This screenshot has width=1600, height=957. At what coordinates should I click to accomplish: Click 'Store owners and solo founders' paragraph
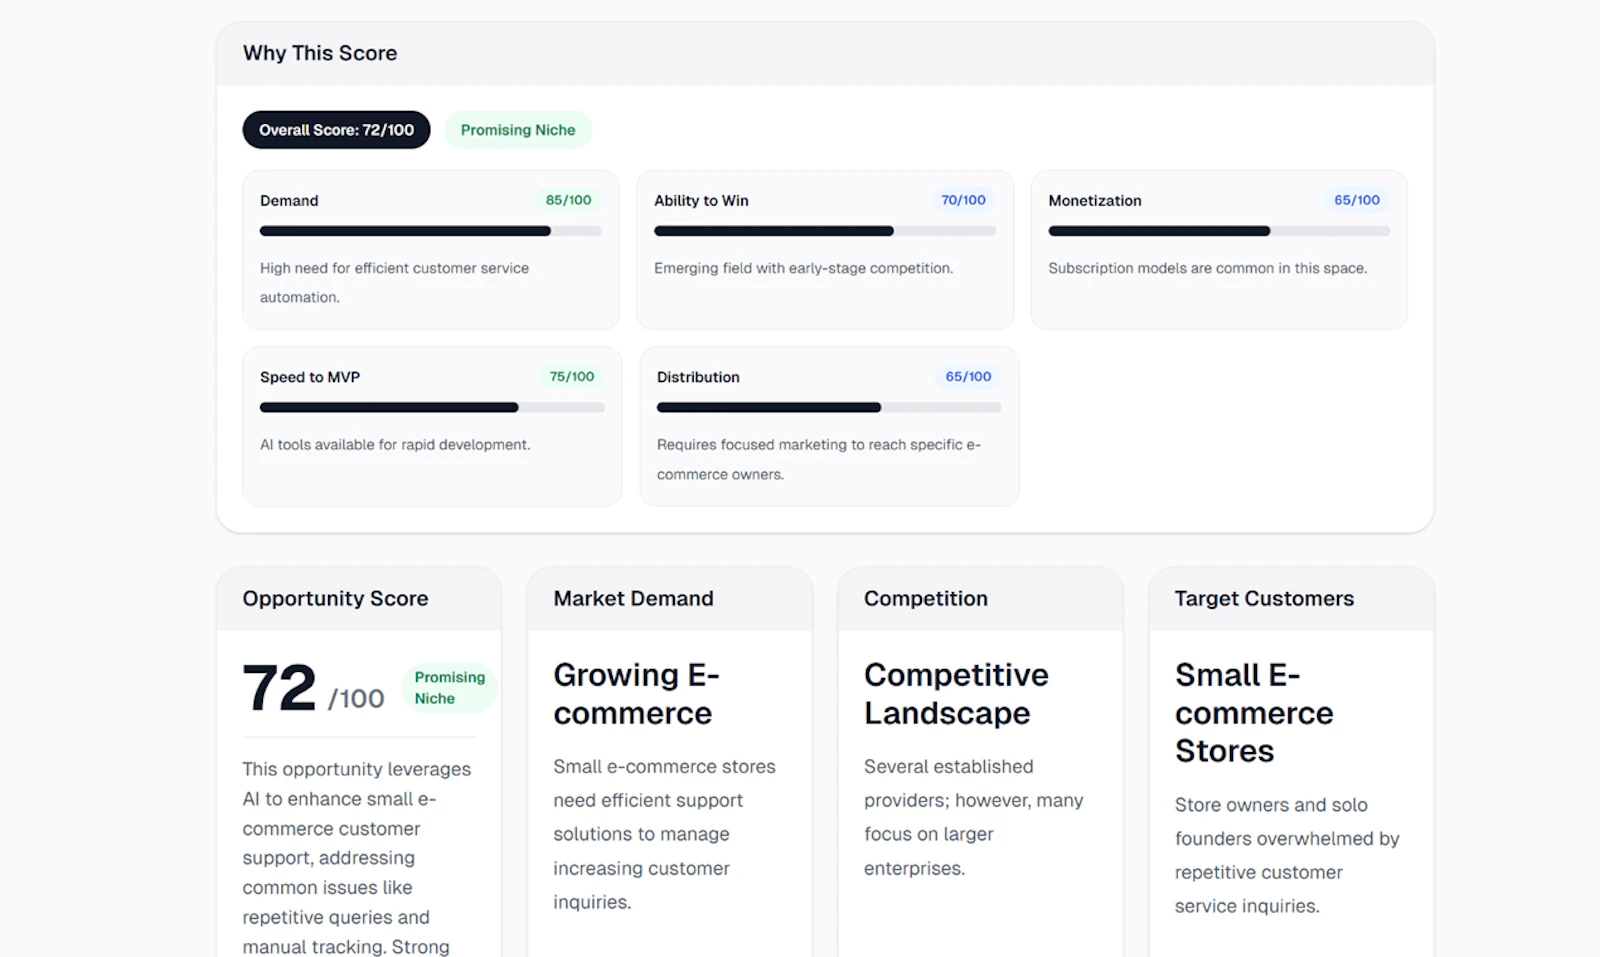(1287, 855)
